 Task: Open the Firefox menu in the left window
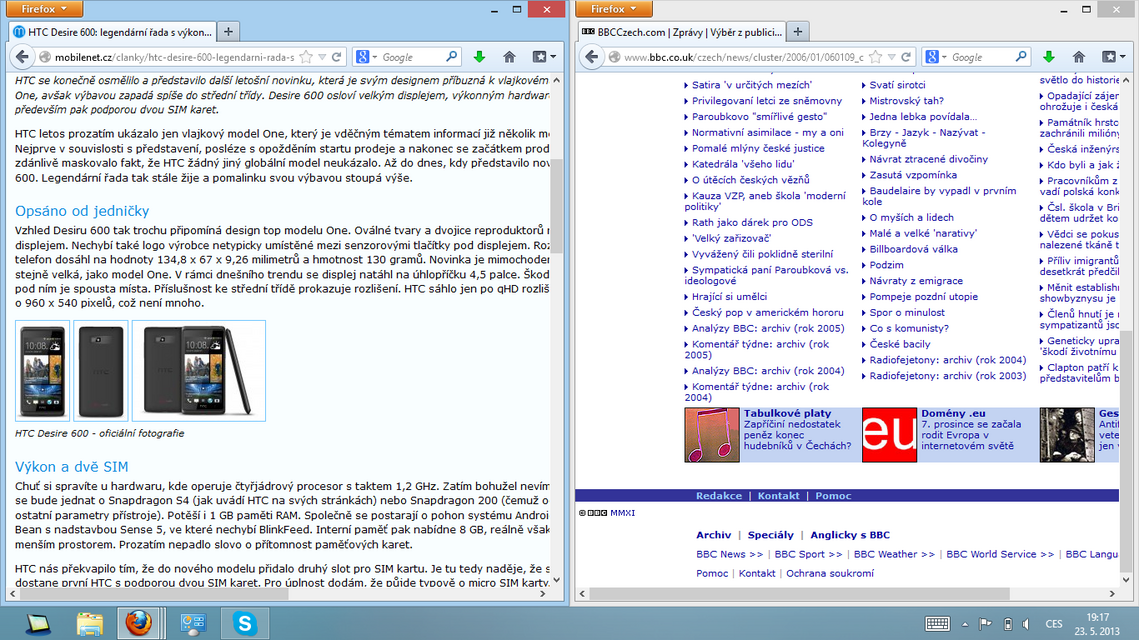pos(45,9)
